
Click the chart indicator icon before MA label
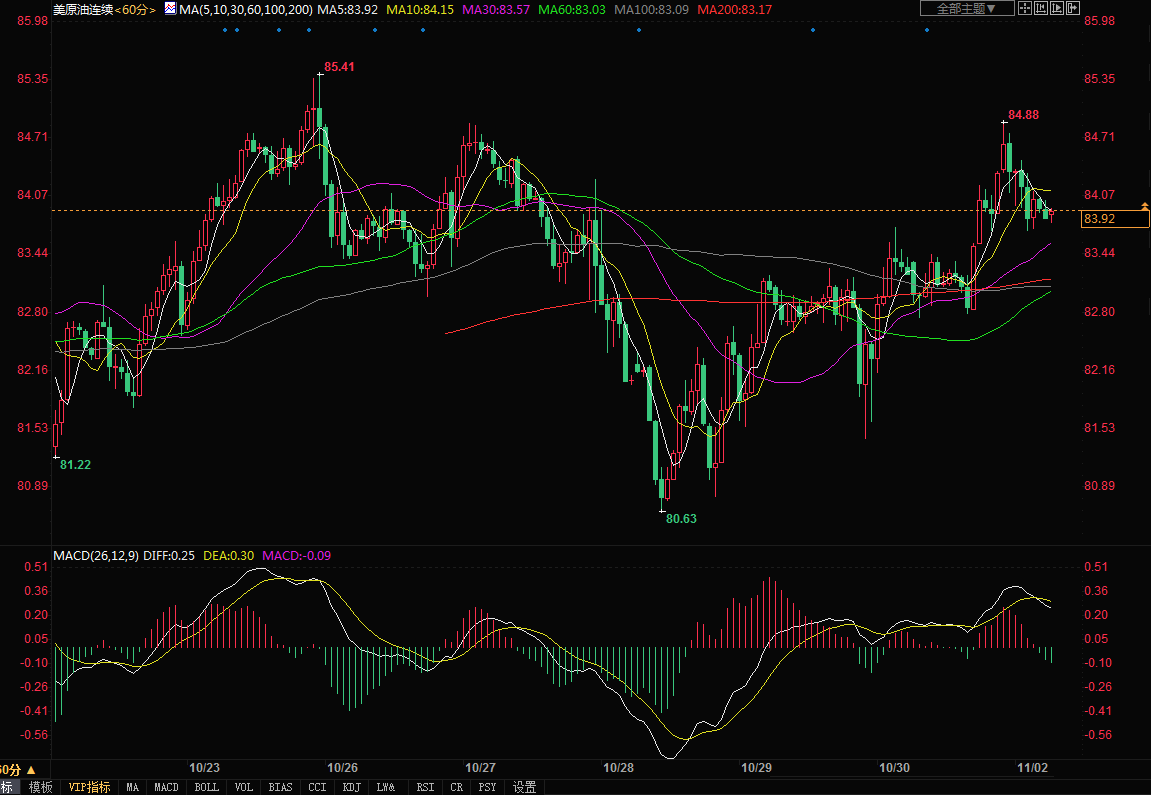point(169,9)
